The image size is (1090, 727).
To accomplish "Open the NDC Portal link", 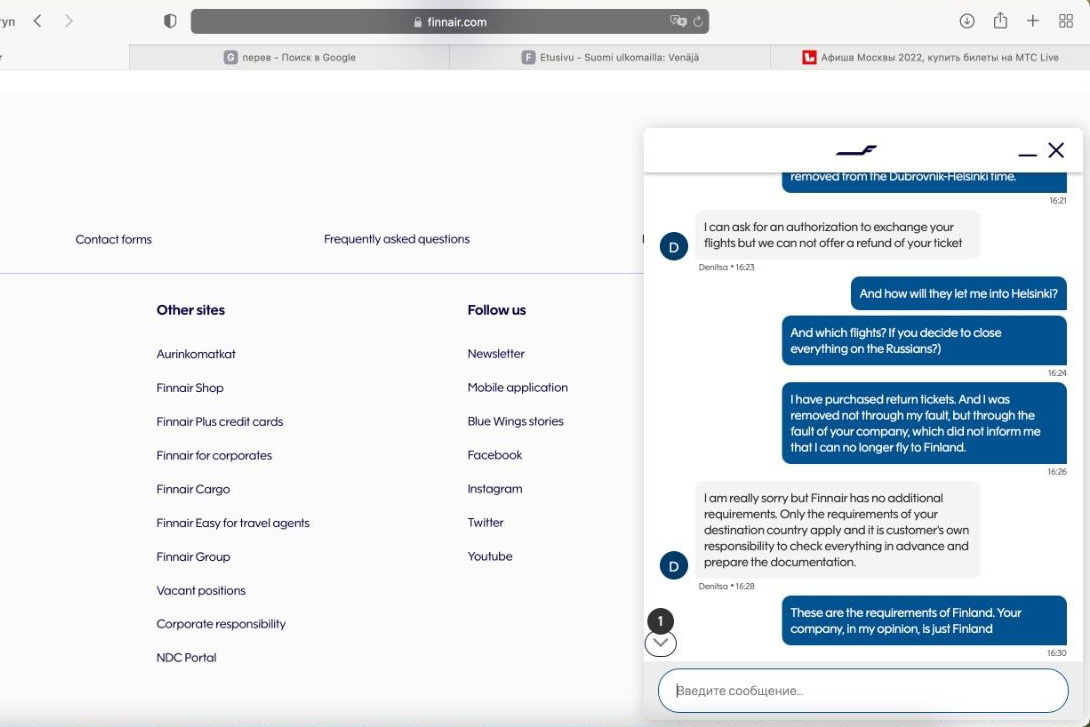I will coord(186,657).
